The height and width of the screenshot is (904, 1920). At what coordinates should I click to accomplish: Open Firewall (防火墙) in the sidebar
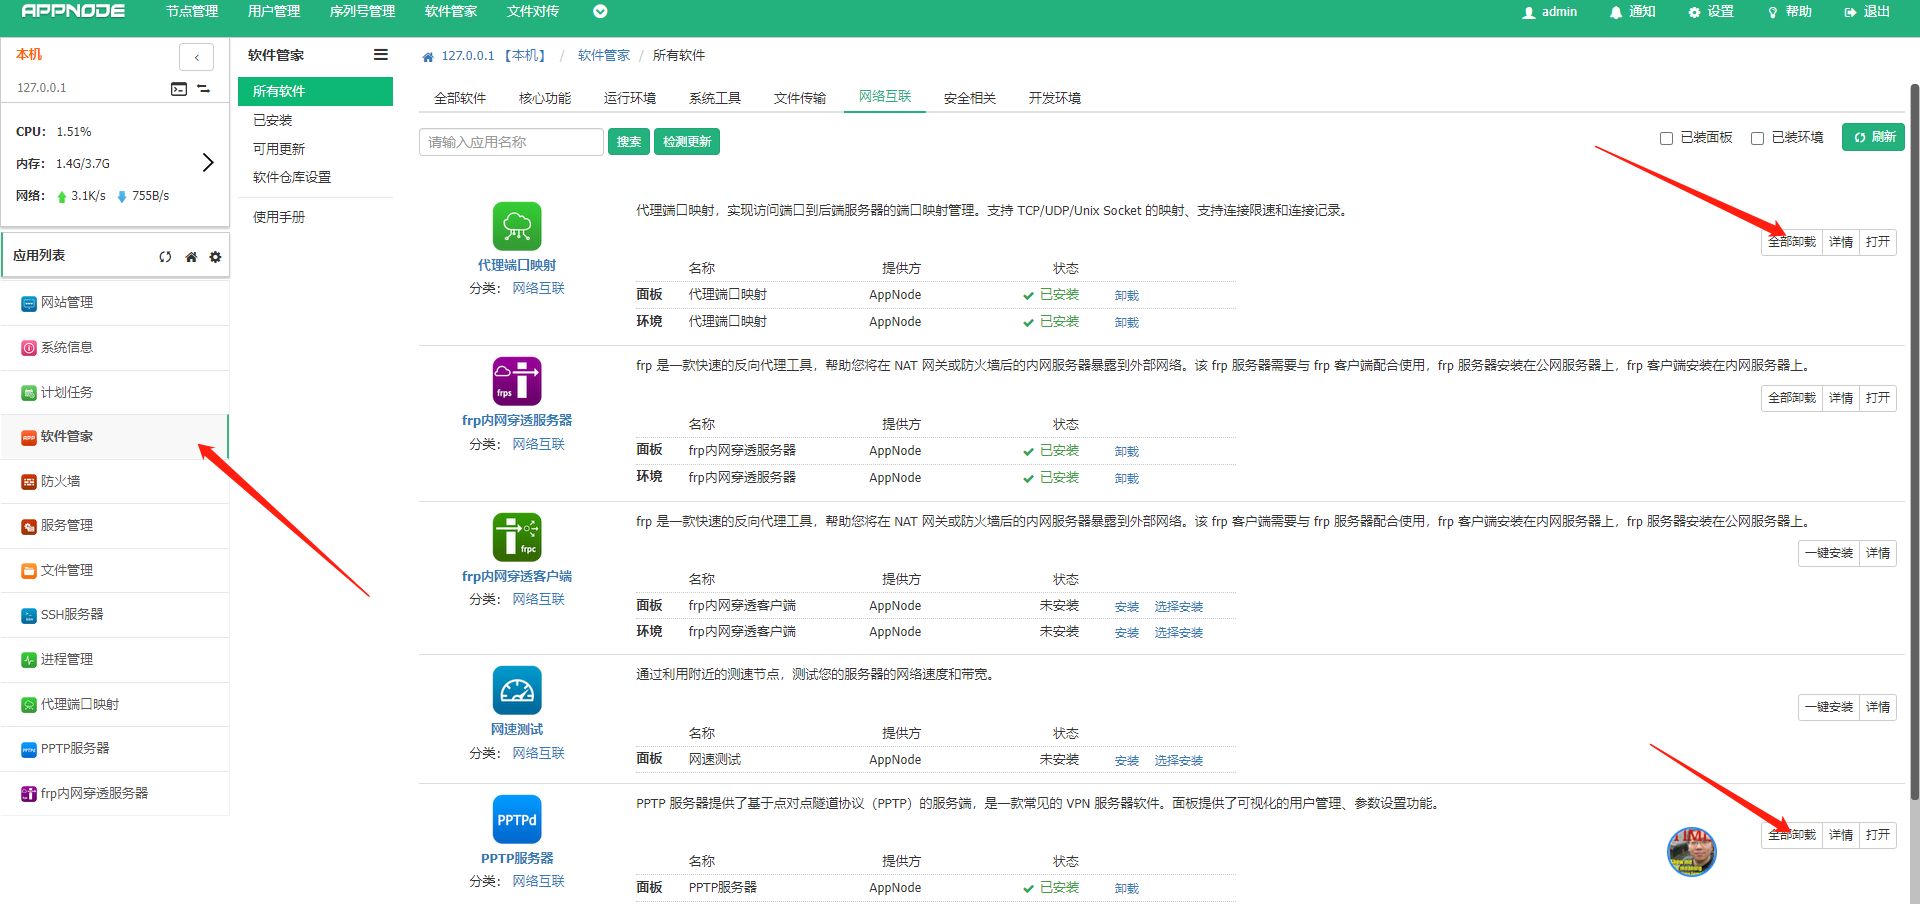115,481
